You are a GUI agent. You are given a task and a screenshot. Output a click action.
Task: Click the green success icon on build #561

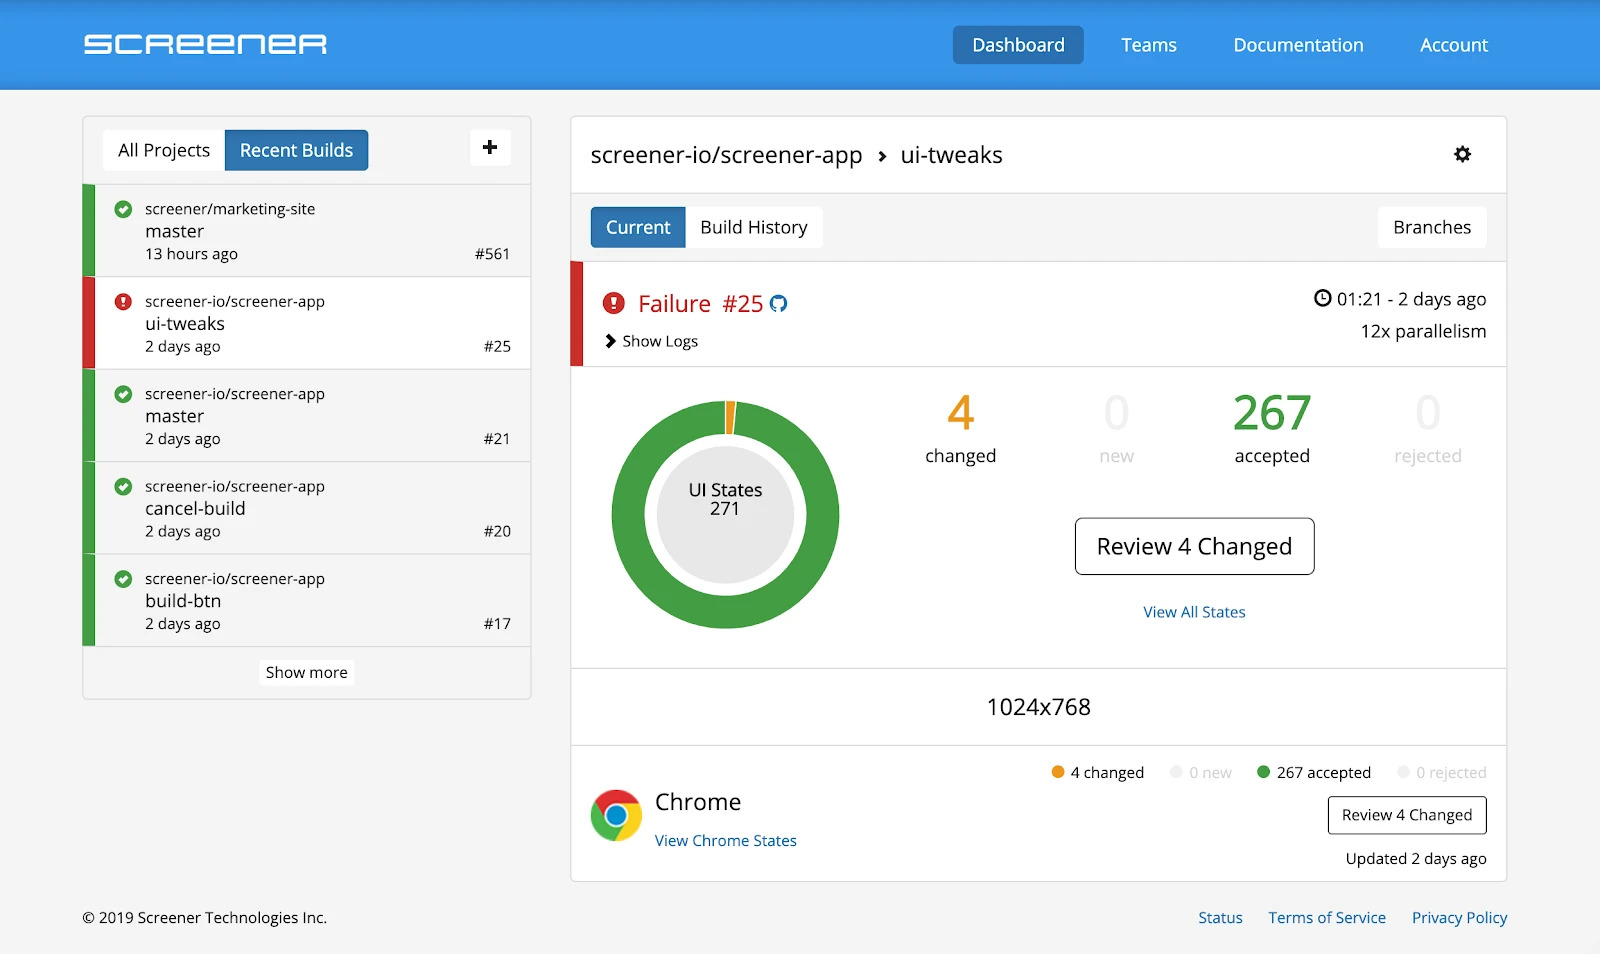point(122,209)
